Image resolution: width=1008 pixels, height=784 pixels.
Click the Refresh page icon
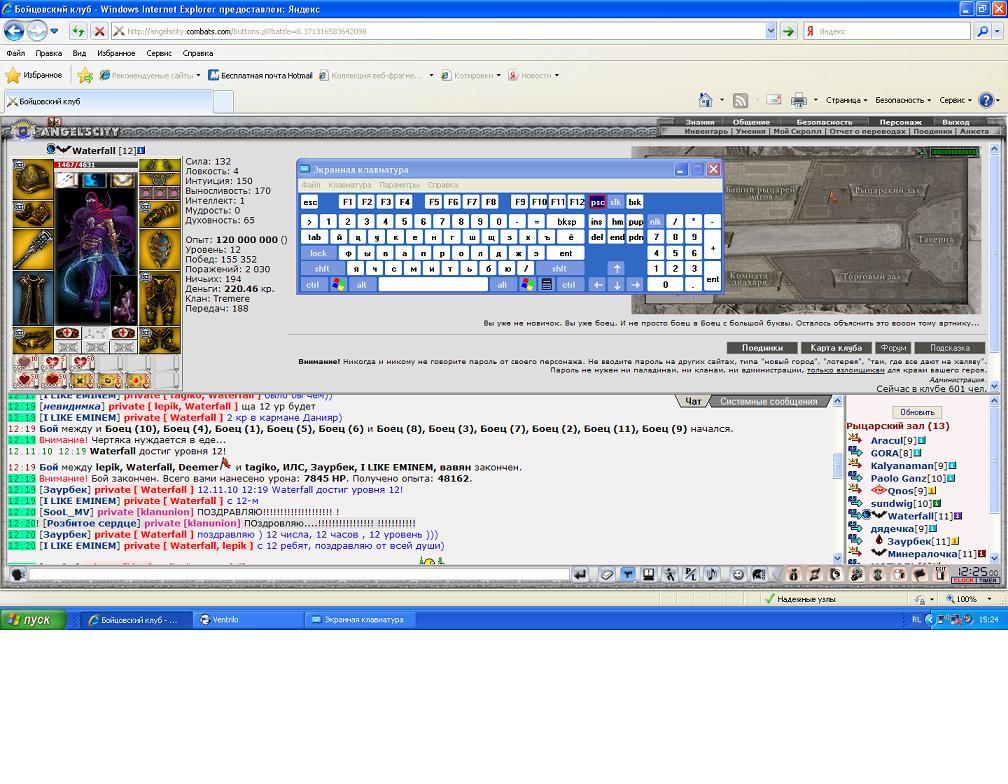tap(78, 31)
